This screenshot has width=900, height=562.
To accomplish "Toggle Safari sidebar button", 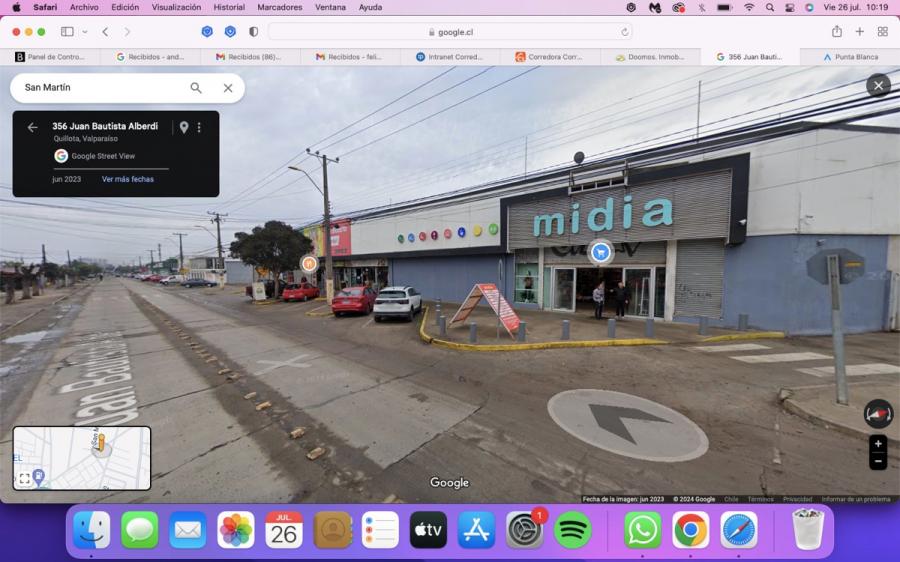I will pos(67,32).
